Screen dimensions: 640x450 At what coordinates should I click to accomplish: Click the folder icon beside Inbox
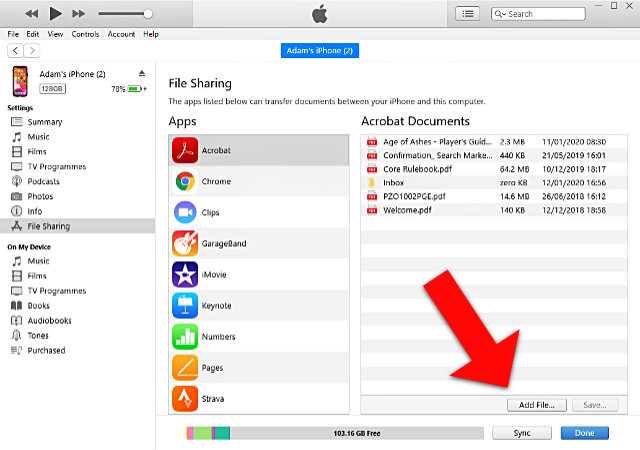371,183
